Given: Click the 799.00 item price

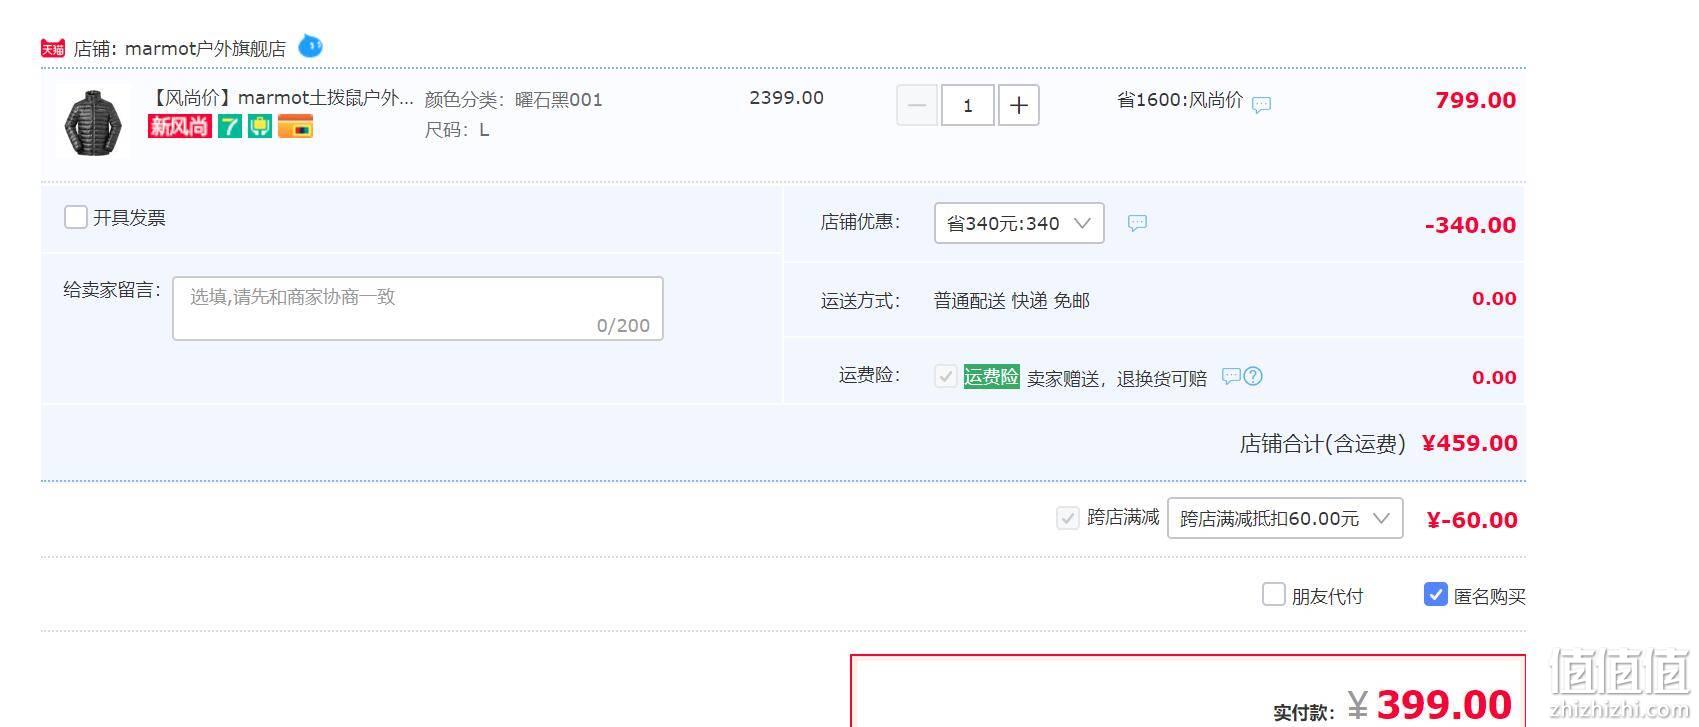Looking at the screenshot, I should 1475,100.
